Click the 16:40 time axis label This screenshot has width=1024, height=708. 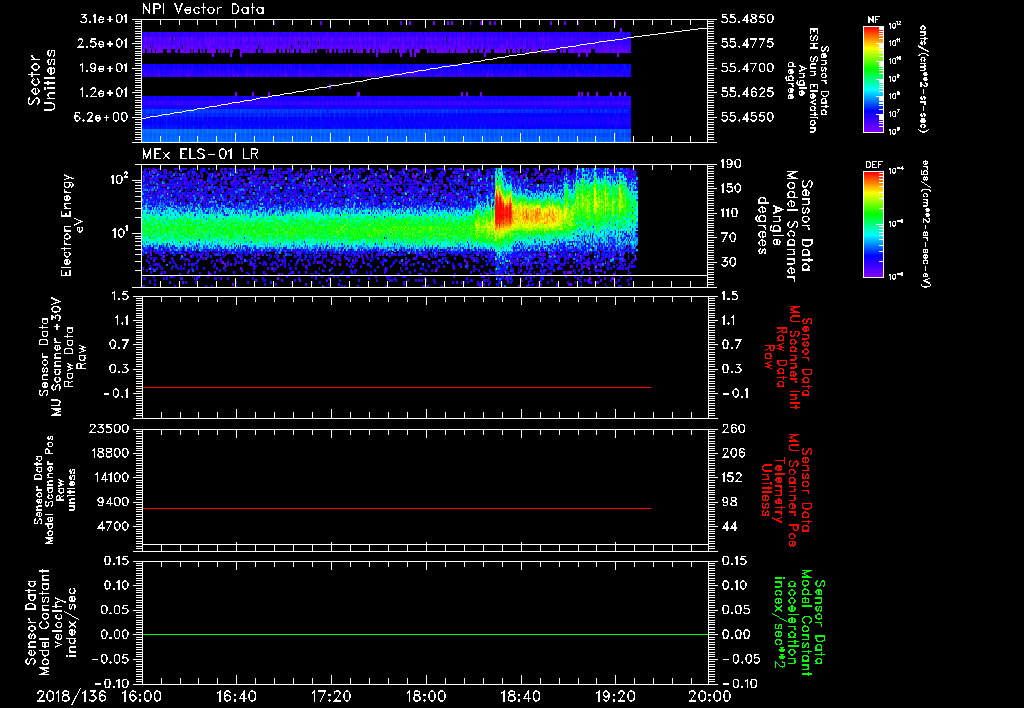click(x=236, y=696)
